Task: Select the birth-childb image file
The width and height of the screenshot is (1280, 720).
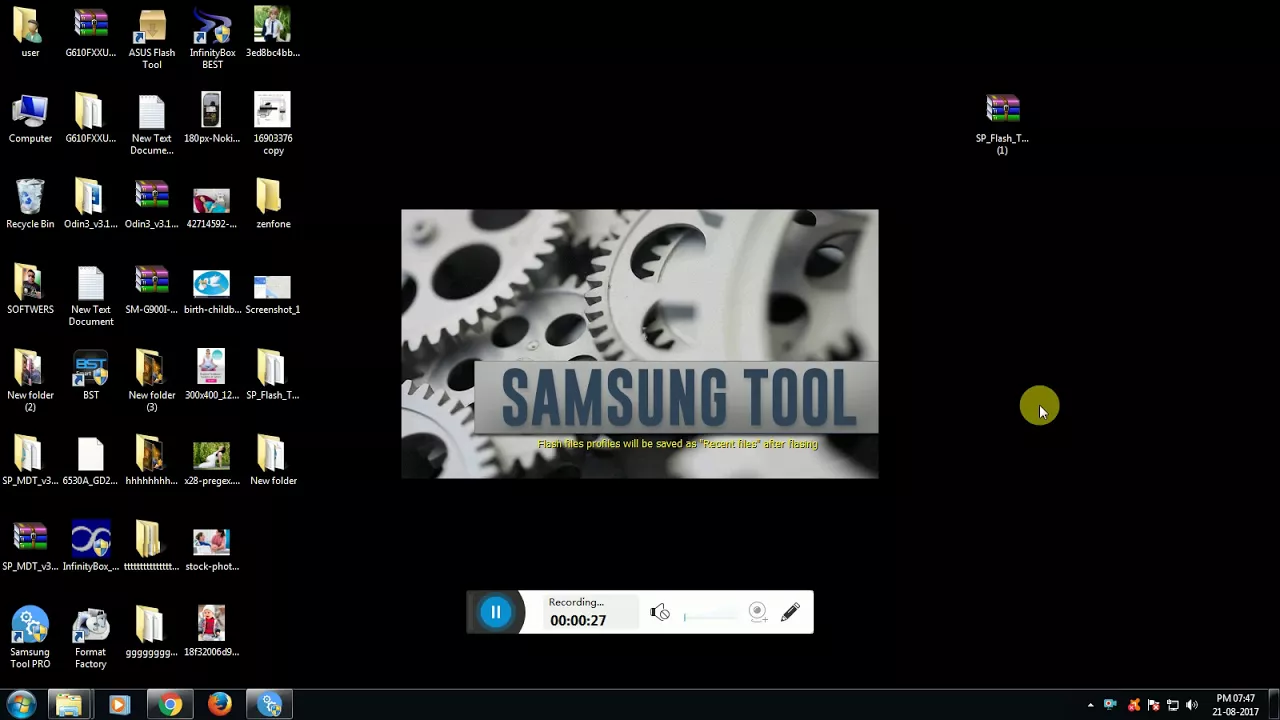Action: point(212,290)
